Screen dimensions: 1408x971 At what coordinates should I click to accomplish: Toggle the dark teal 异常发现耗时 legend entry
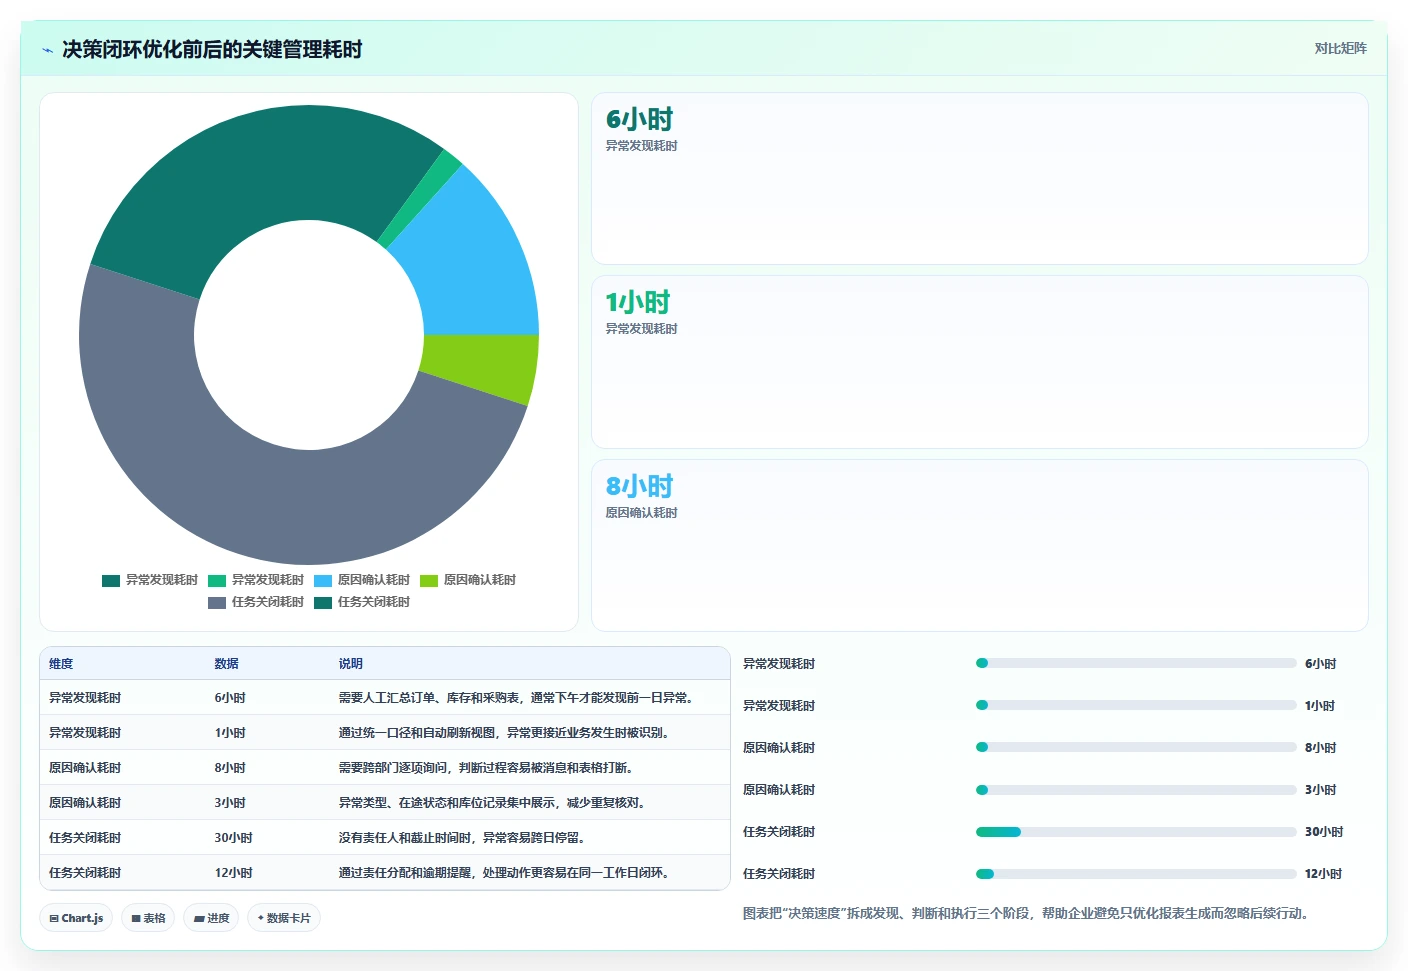tap(150, 580)
